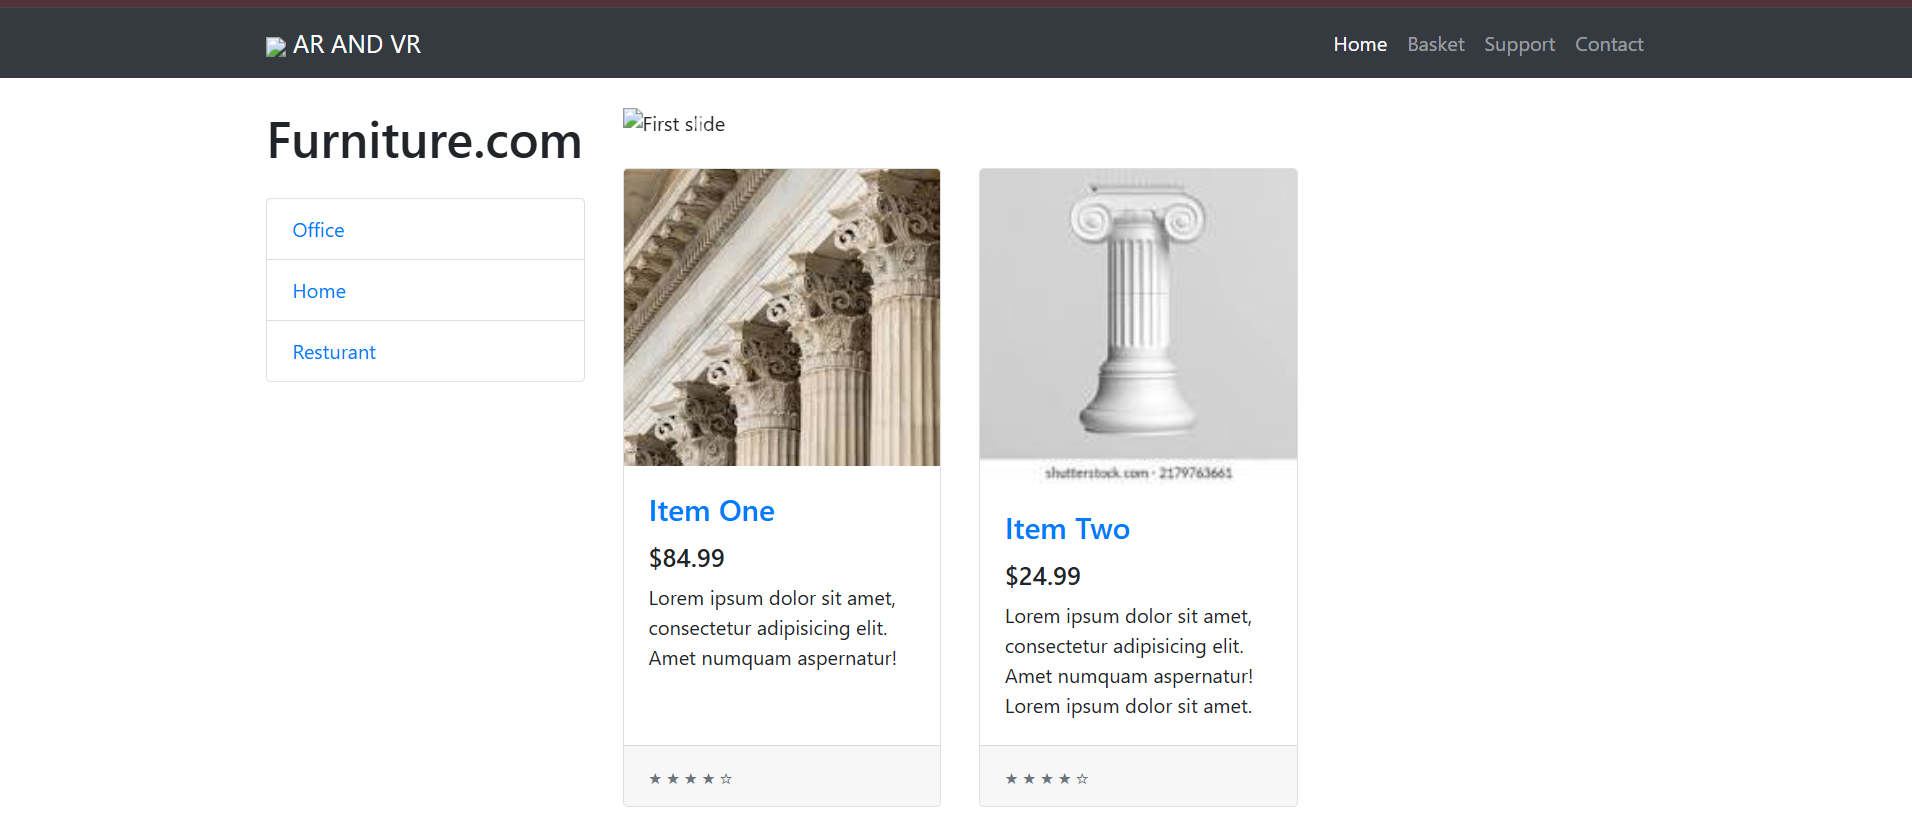Click the broken First slide carousel image
Image resolution: width=1912 pixels, height=817 pixels.
[x=674, y=123]
